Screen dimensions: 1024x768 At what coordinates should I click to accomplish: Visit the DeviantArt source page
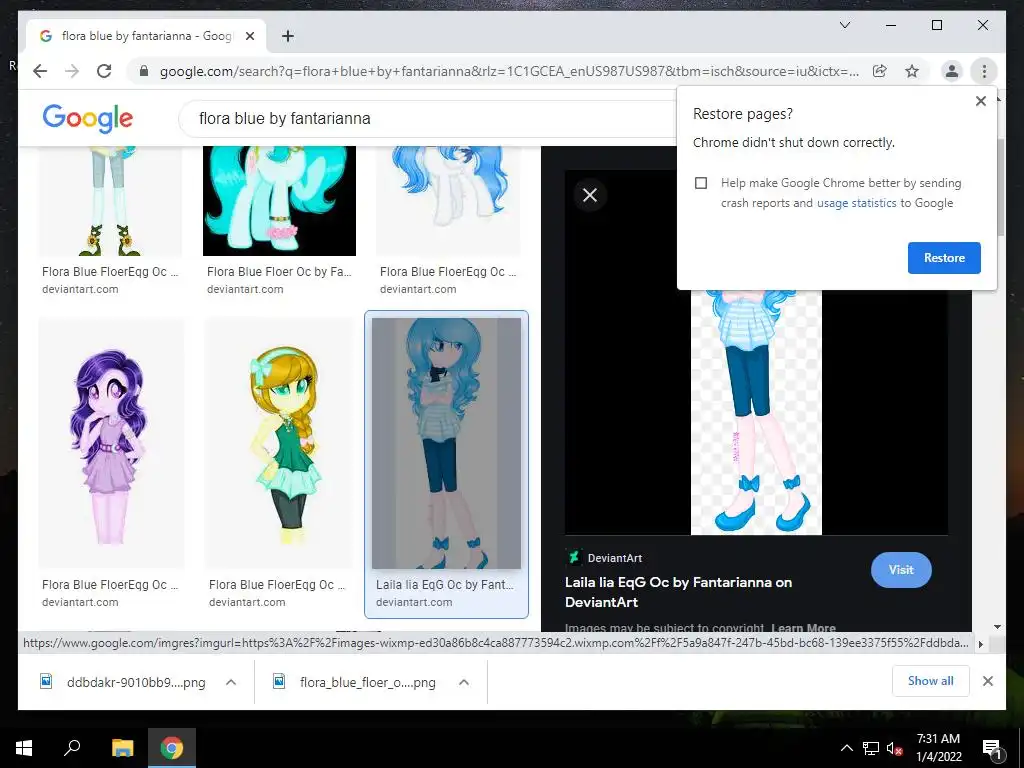pos(901,569)
